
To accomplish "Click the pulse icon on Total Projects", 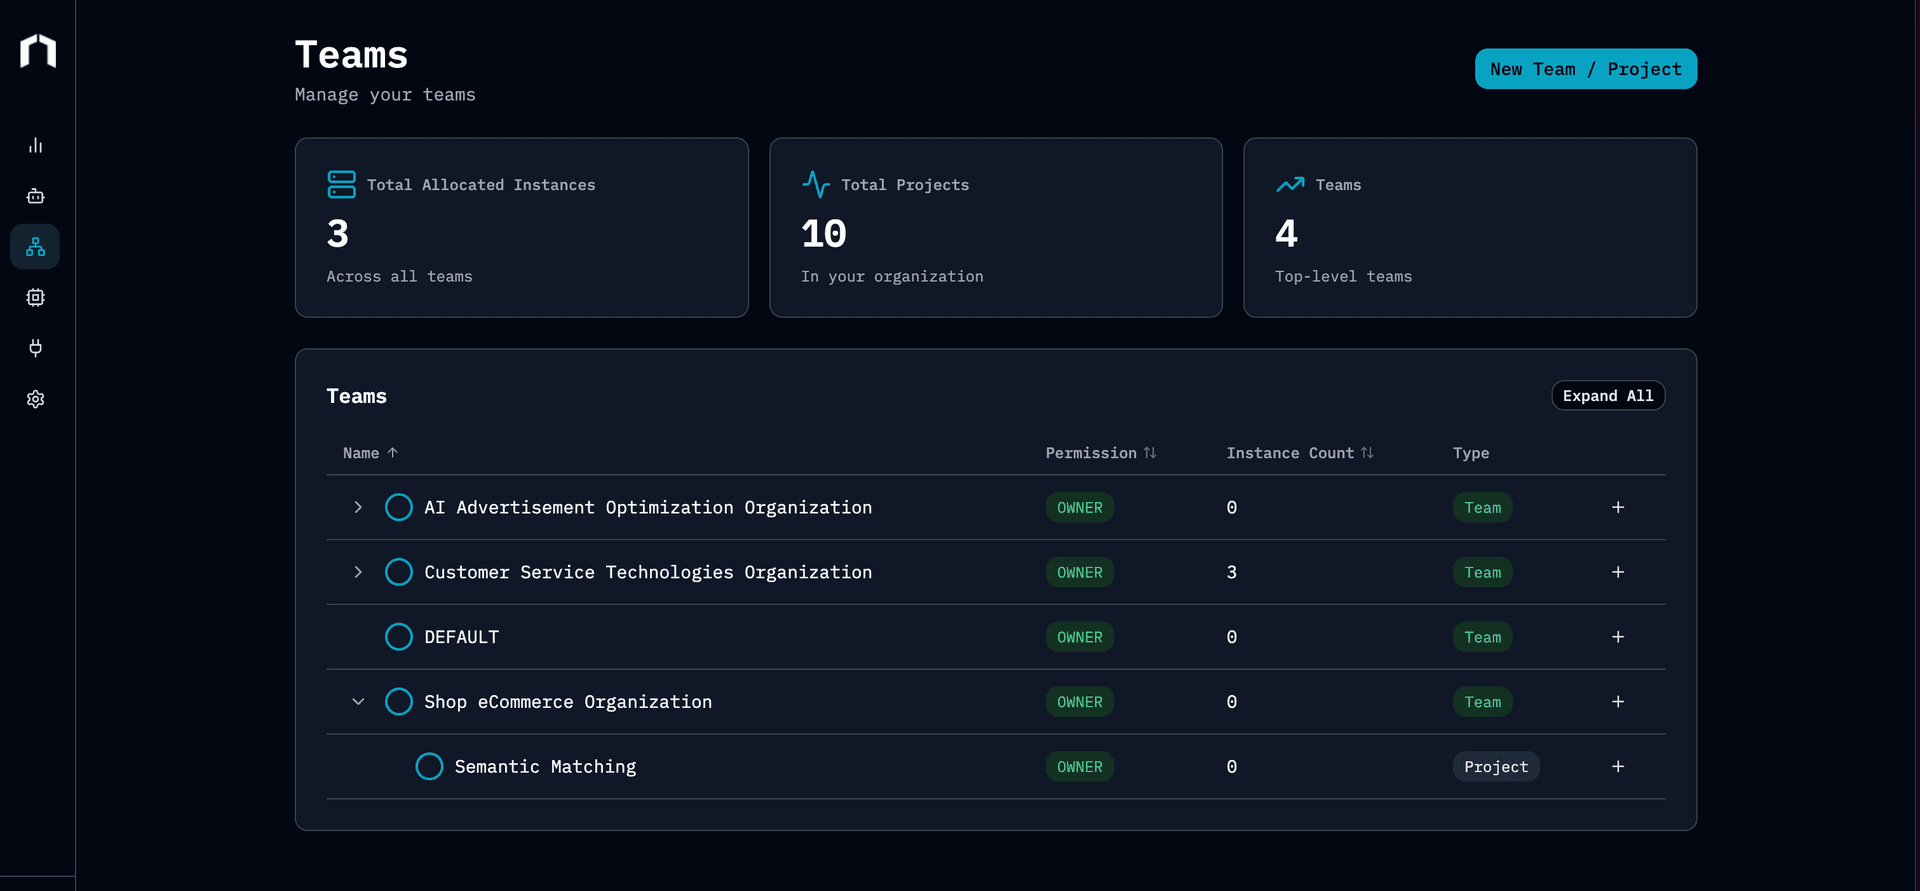I will point(816,184).
